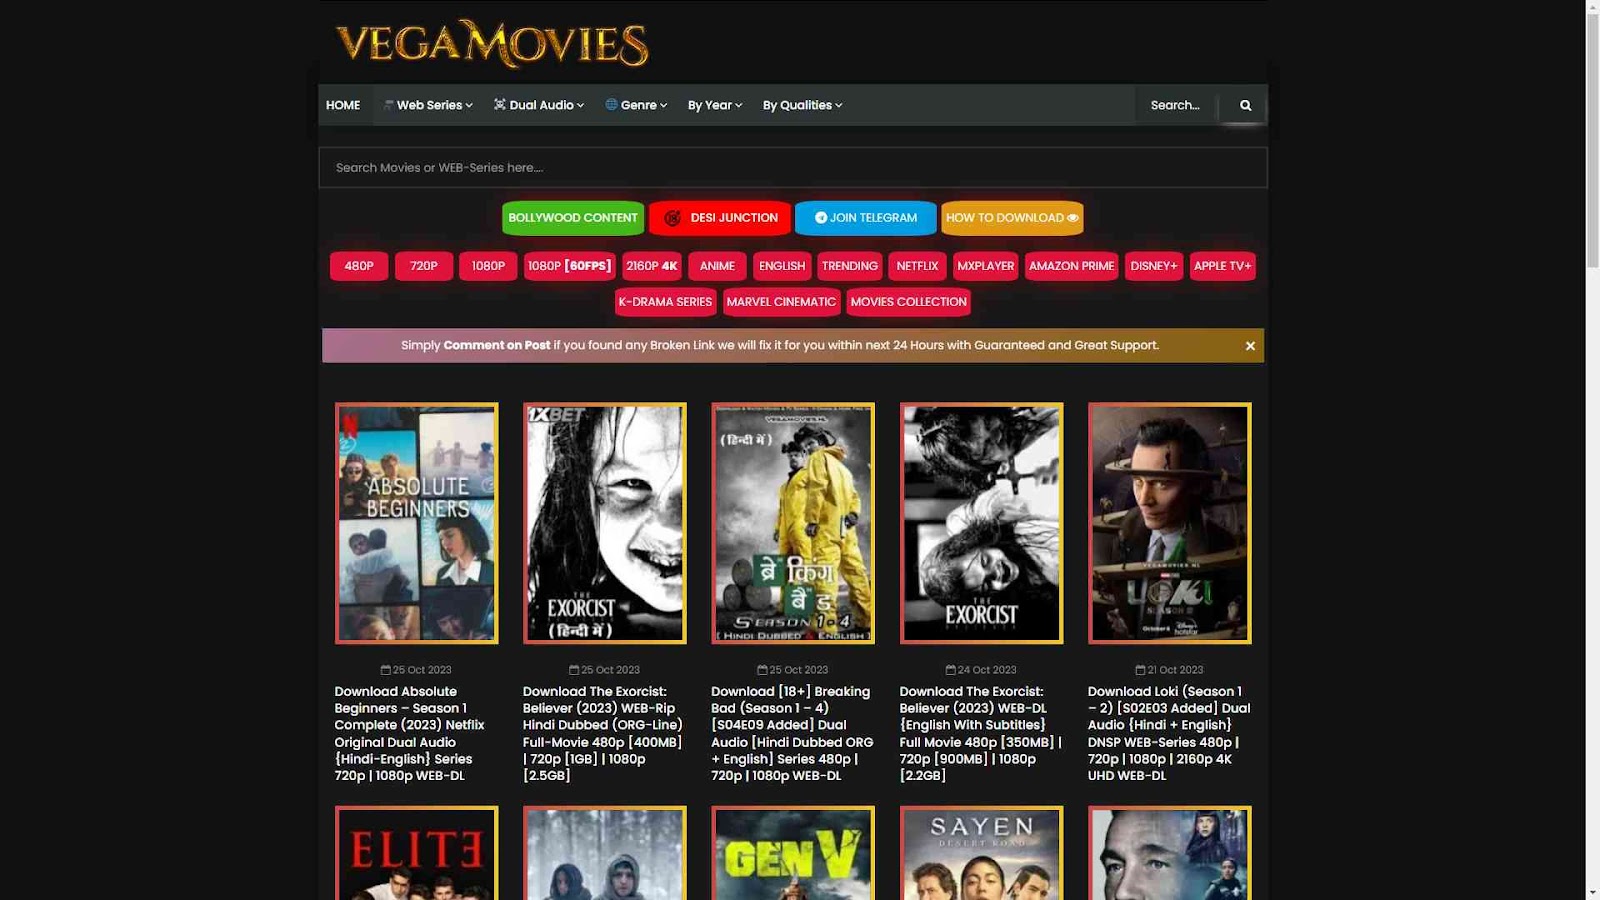Click the navbar Search field
The width and height of the screenshot is (1600, 900).
(1176, 105)
